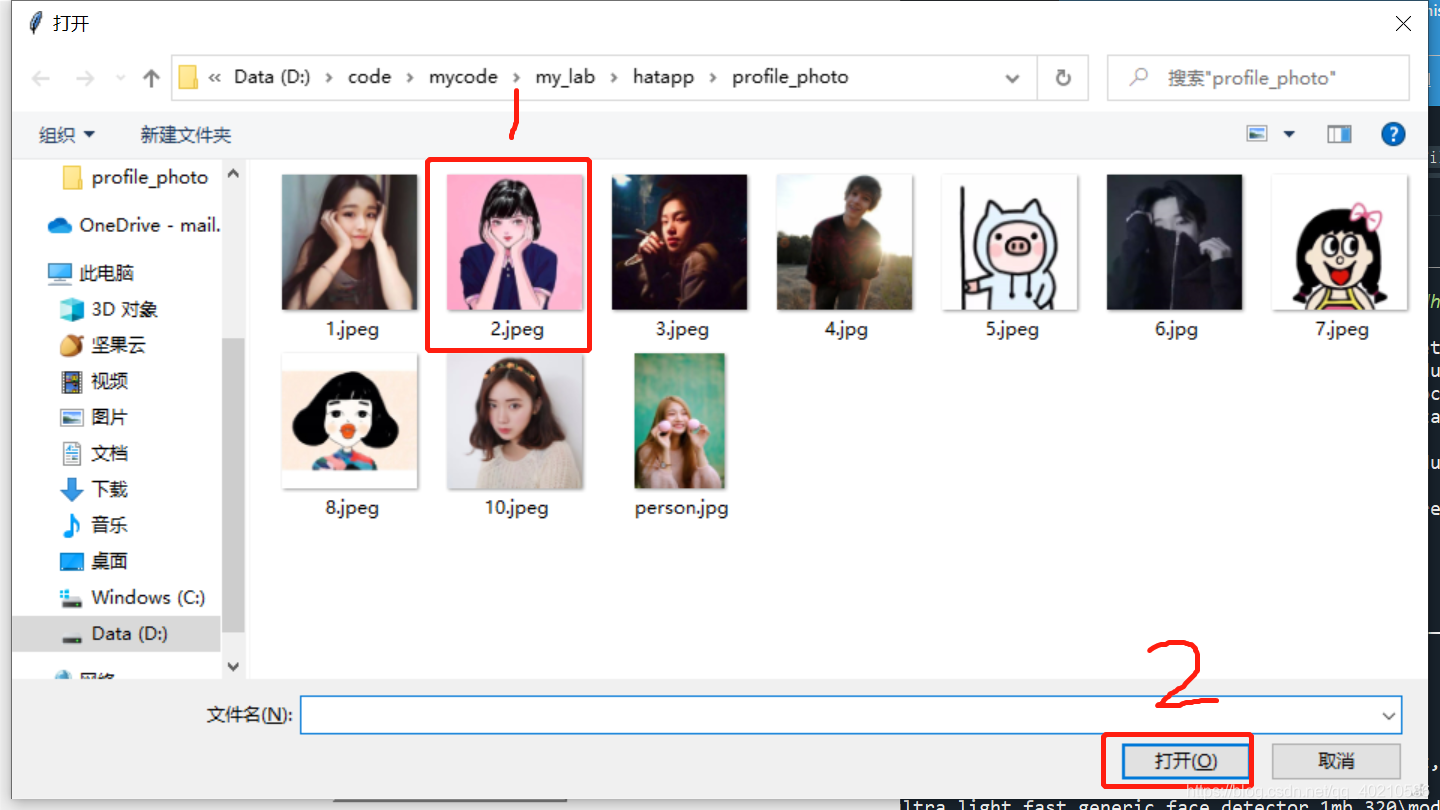This screenshot has width=1440, height=810.
Task: Click the search profile_photo field
Action: pyautogui.click(x=1258, y=78)
